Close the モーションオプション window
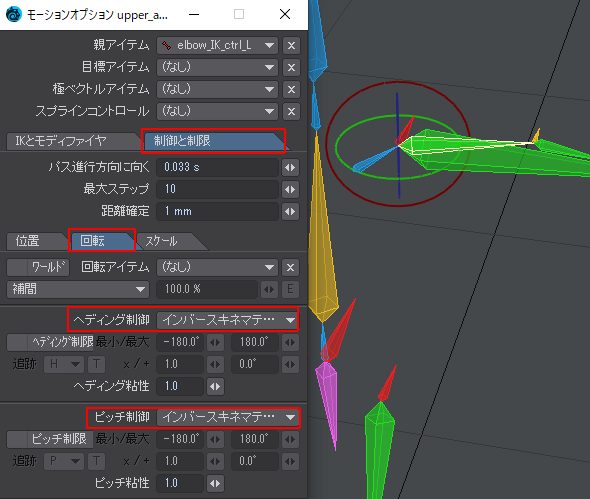 click(x=285, y=15)
